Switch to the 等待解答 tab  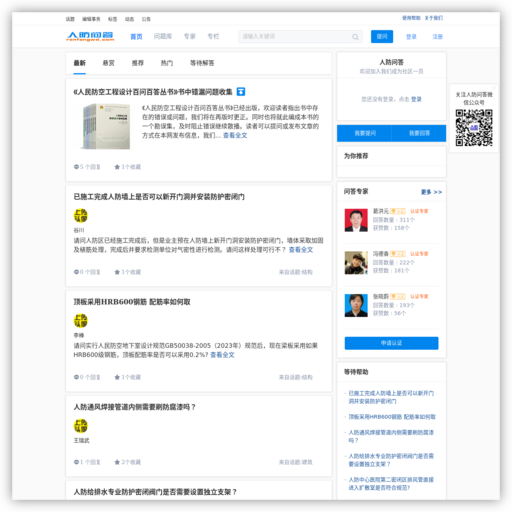point(202,63)
